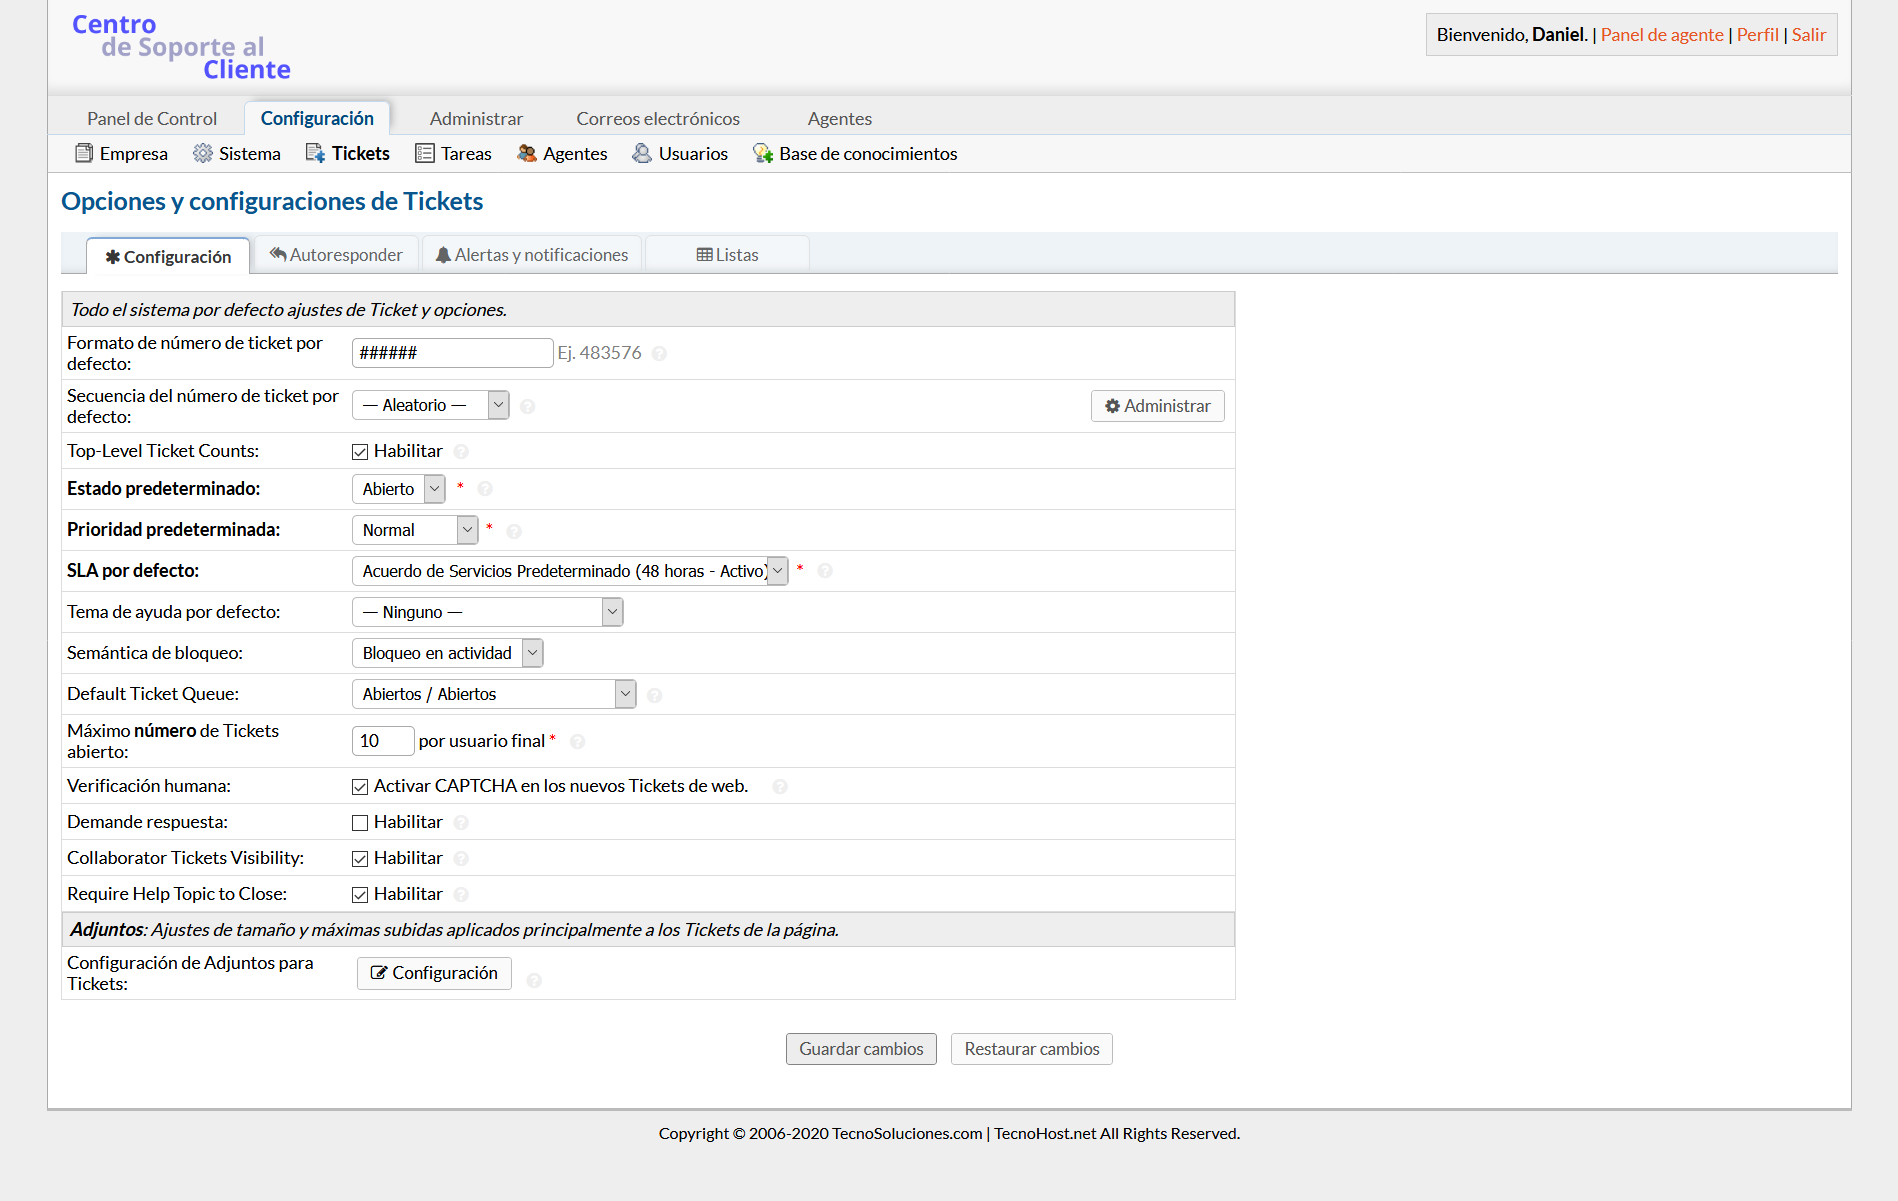Click help icon beside SLA por defecto

click(825, 571)
